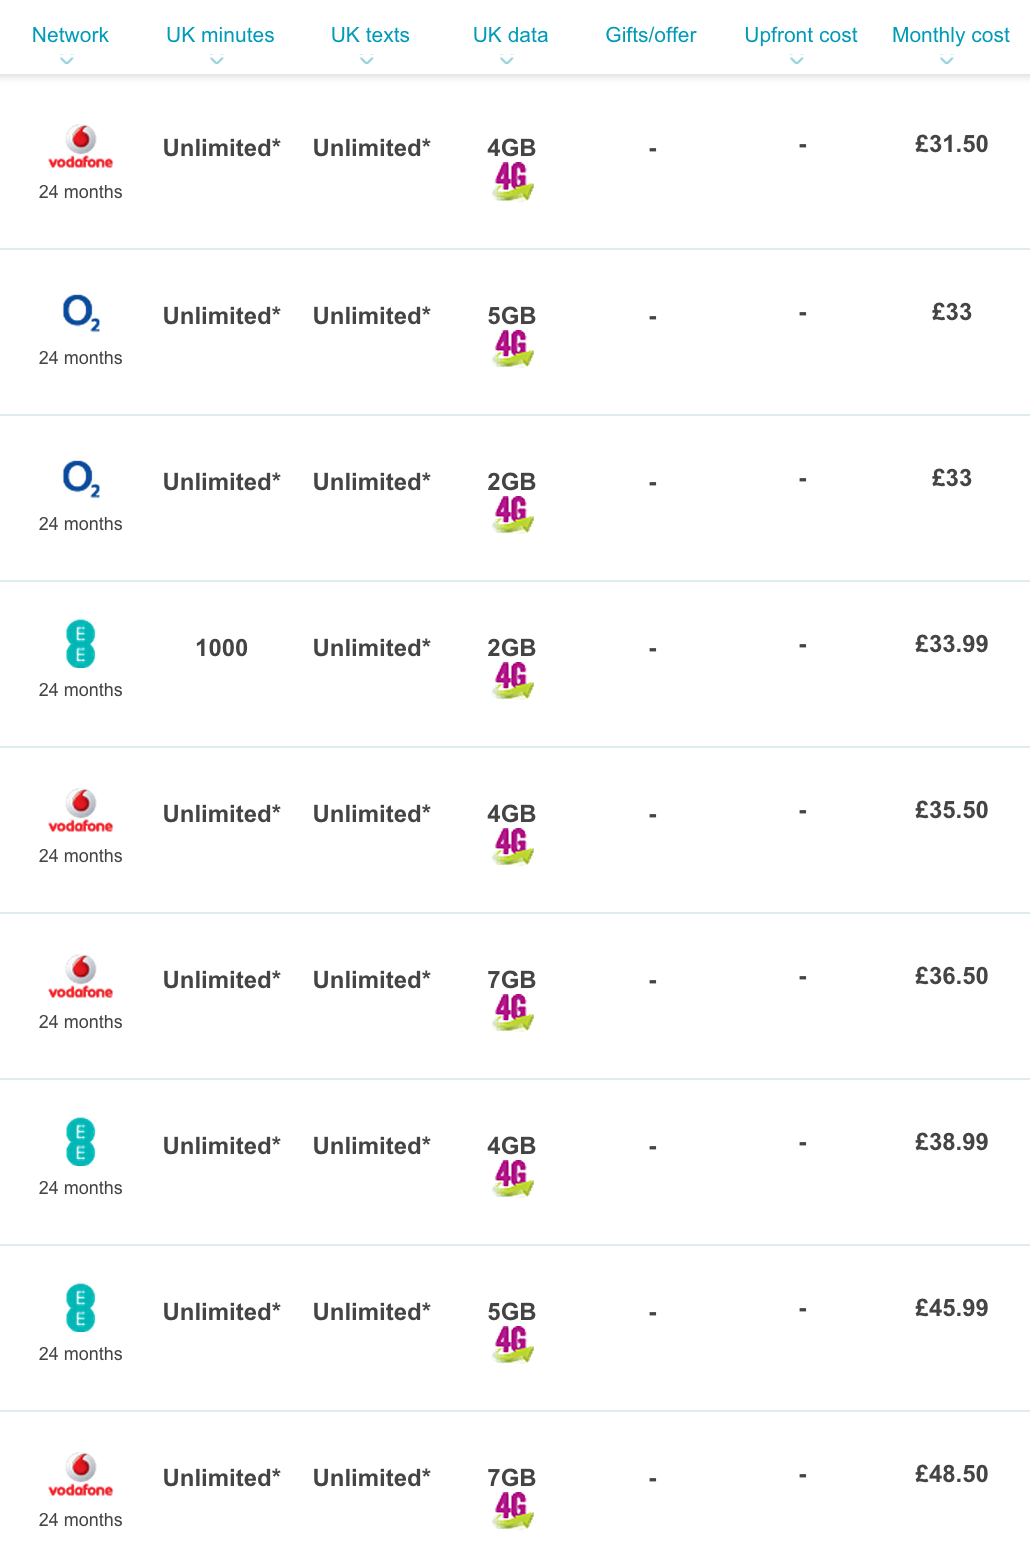This screenshot has width=1030, height=1548.
Task: Click the O2 logo on 5GB plan
Action: click(81, 313)
